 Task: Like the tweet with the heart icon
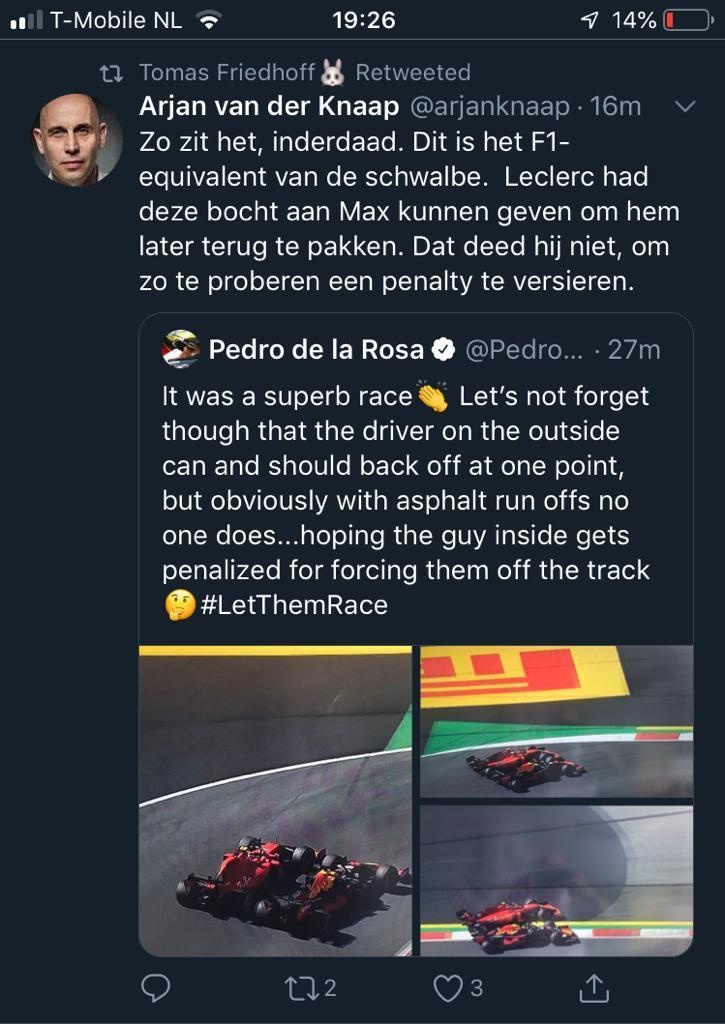tap(447, 988)
